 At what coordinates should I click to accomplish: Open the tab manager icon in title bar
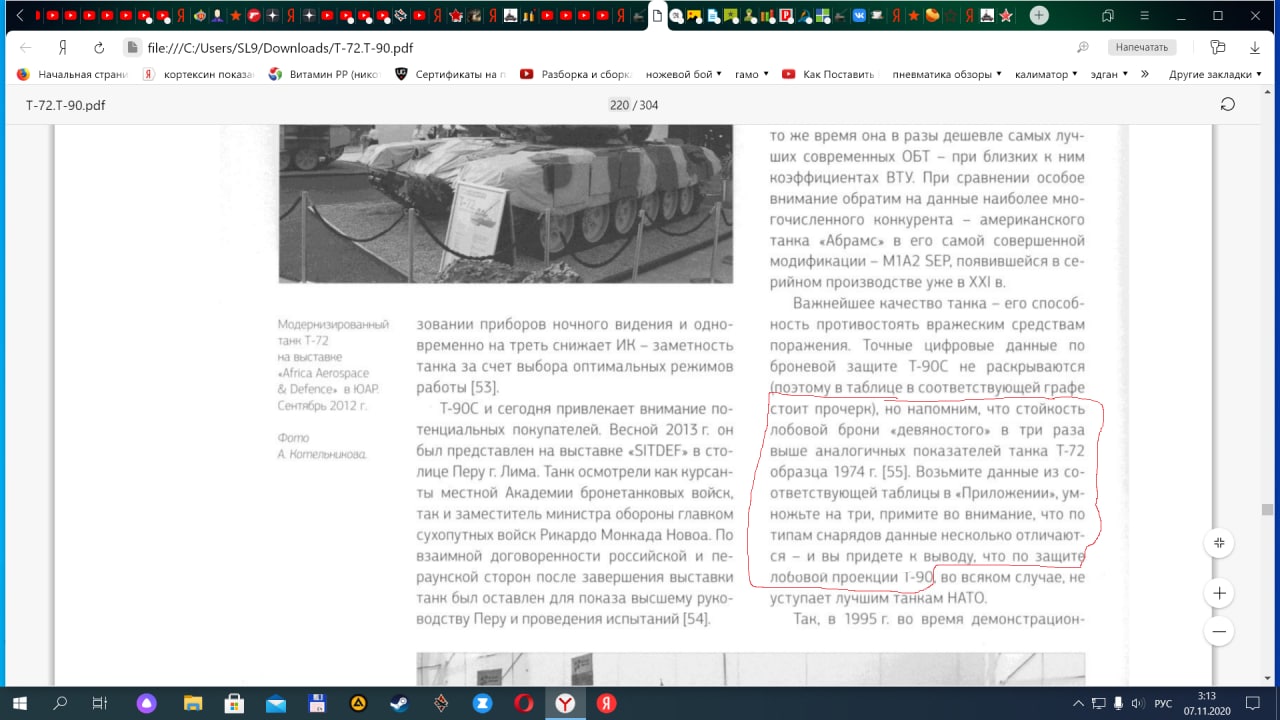point(1107,15)
